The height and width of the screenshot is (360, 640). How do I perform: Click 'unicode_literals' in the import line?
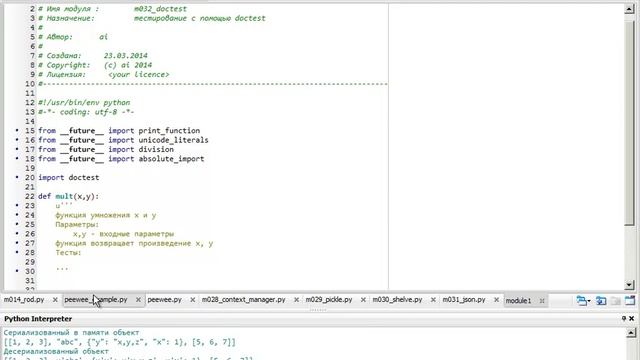coord(173,140)
